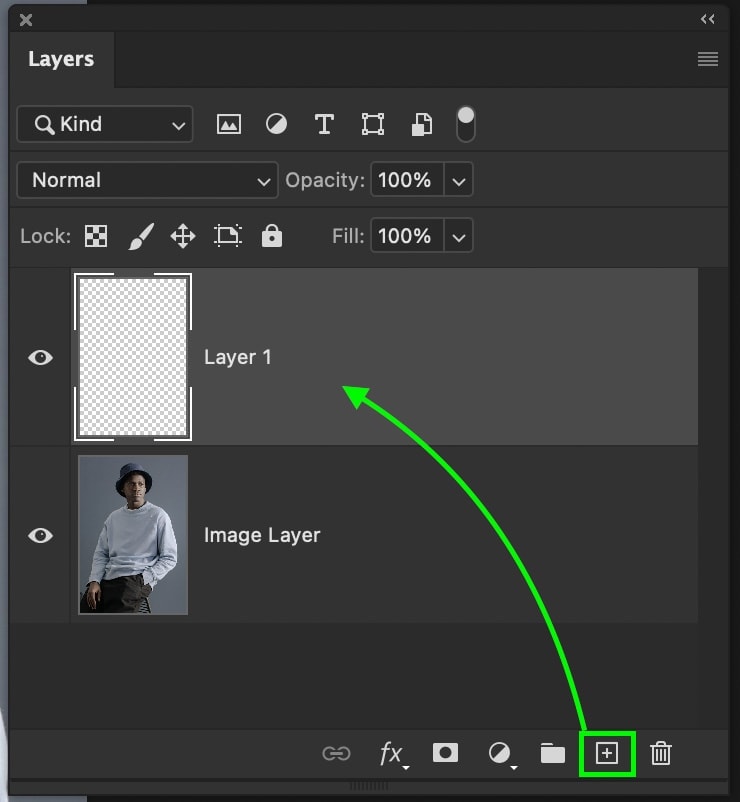The width and height of the screenshot is (740, 802).
Task: Open the Normal blend mode dropdown
Action: 148,180
